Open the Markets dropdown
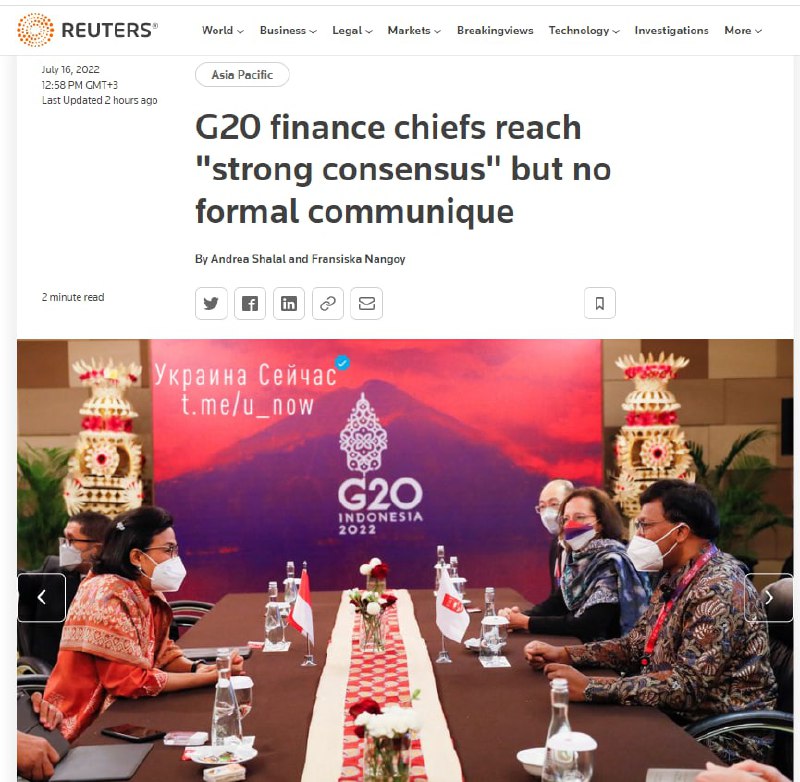This screenshot has height=782, width=800. (414, 31)
